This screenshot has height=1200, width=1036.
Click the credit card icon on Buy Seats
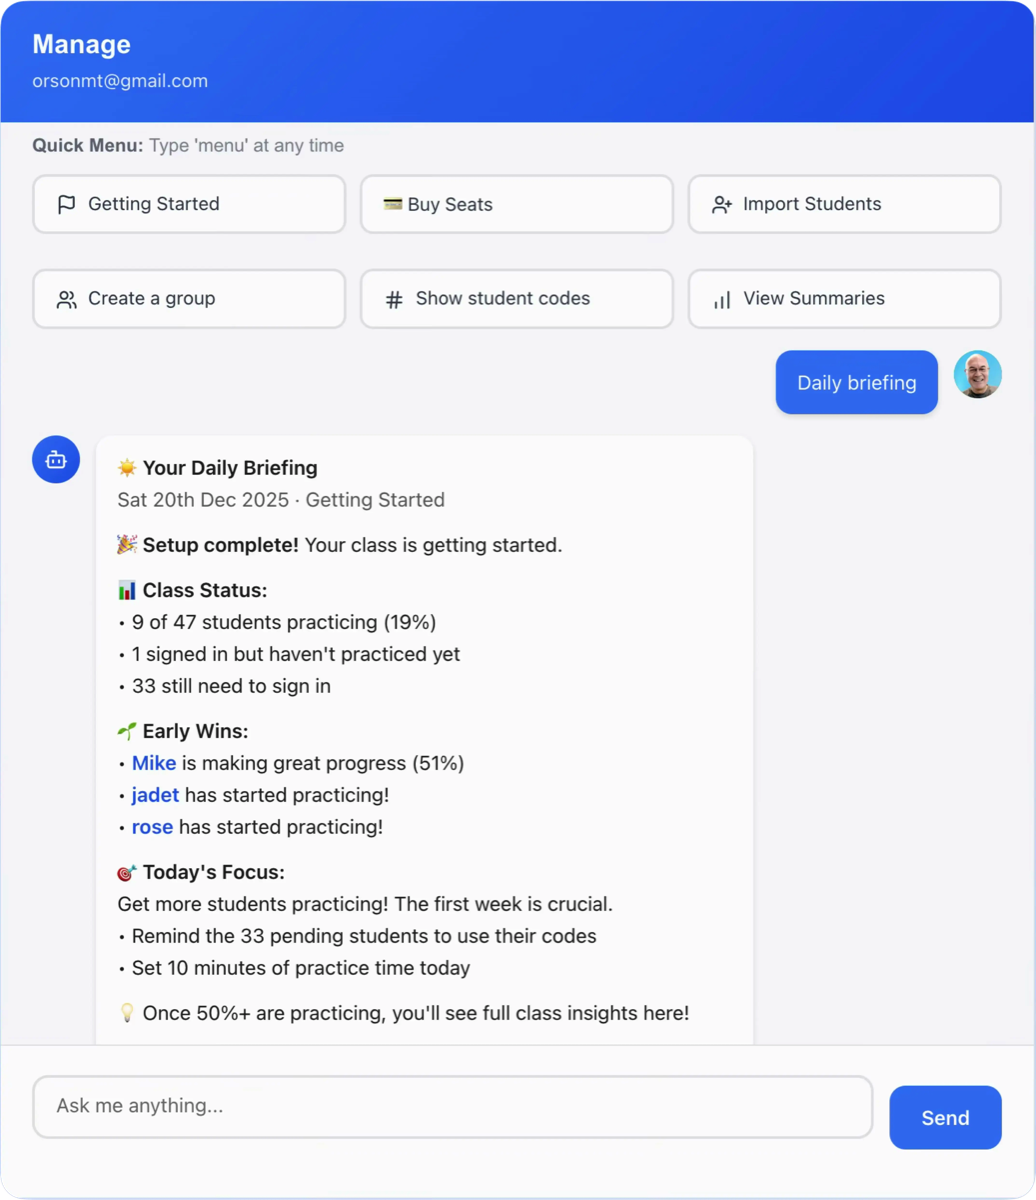(393, 205)
